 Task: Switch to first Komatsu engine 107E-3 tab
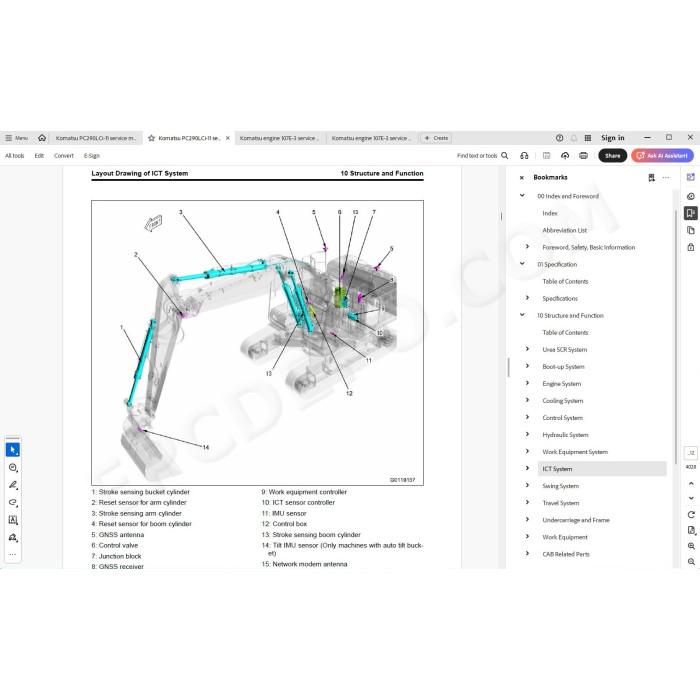(279, 138)
